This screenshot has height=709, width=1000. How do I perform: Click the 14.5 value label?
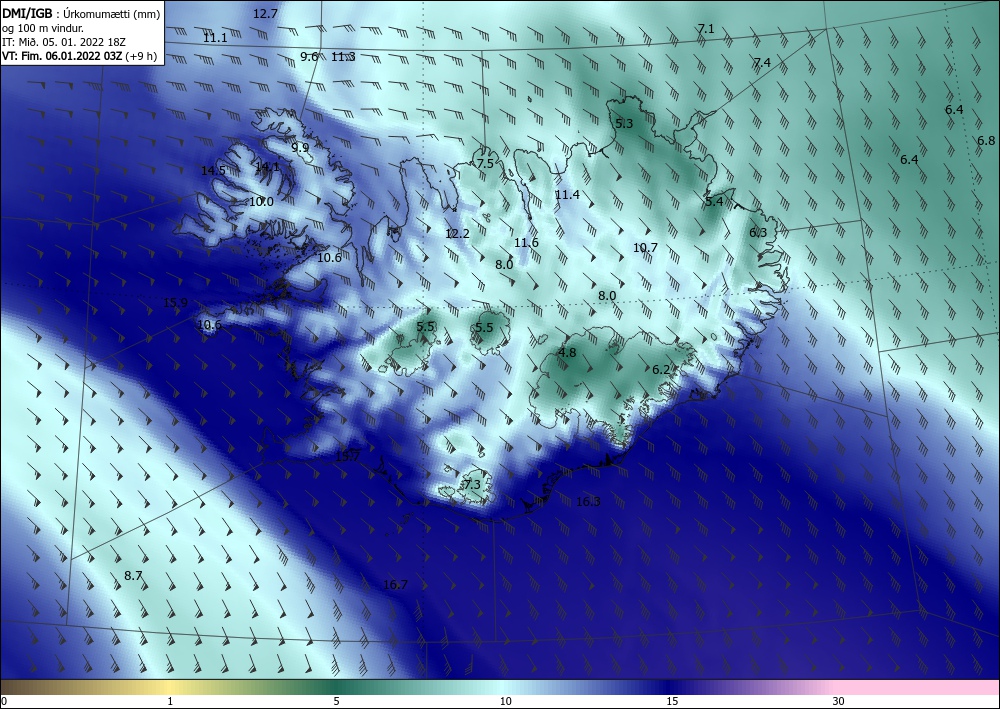(213, 171)
